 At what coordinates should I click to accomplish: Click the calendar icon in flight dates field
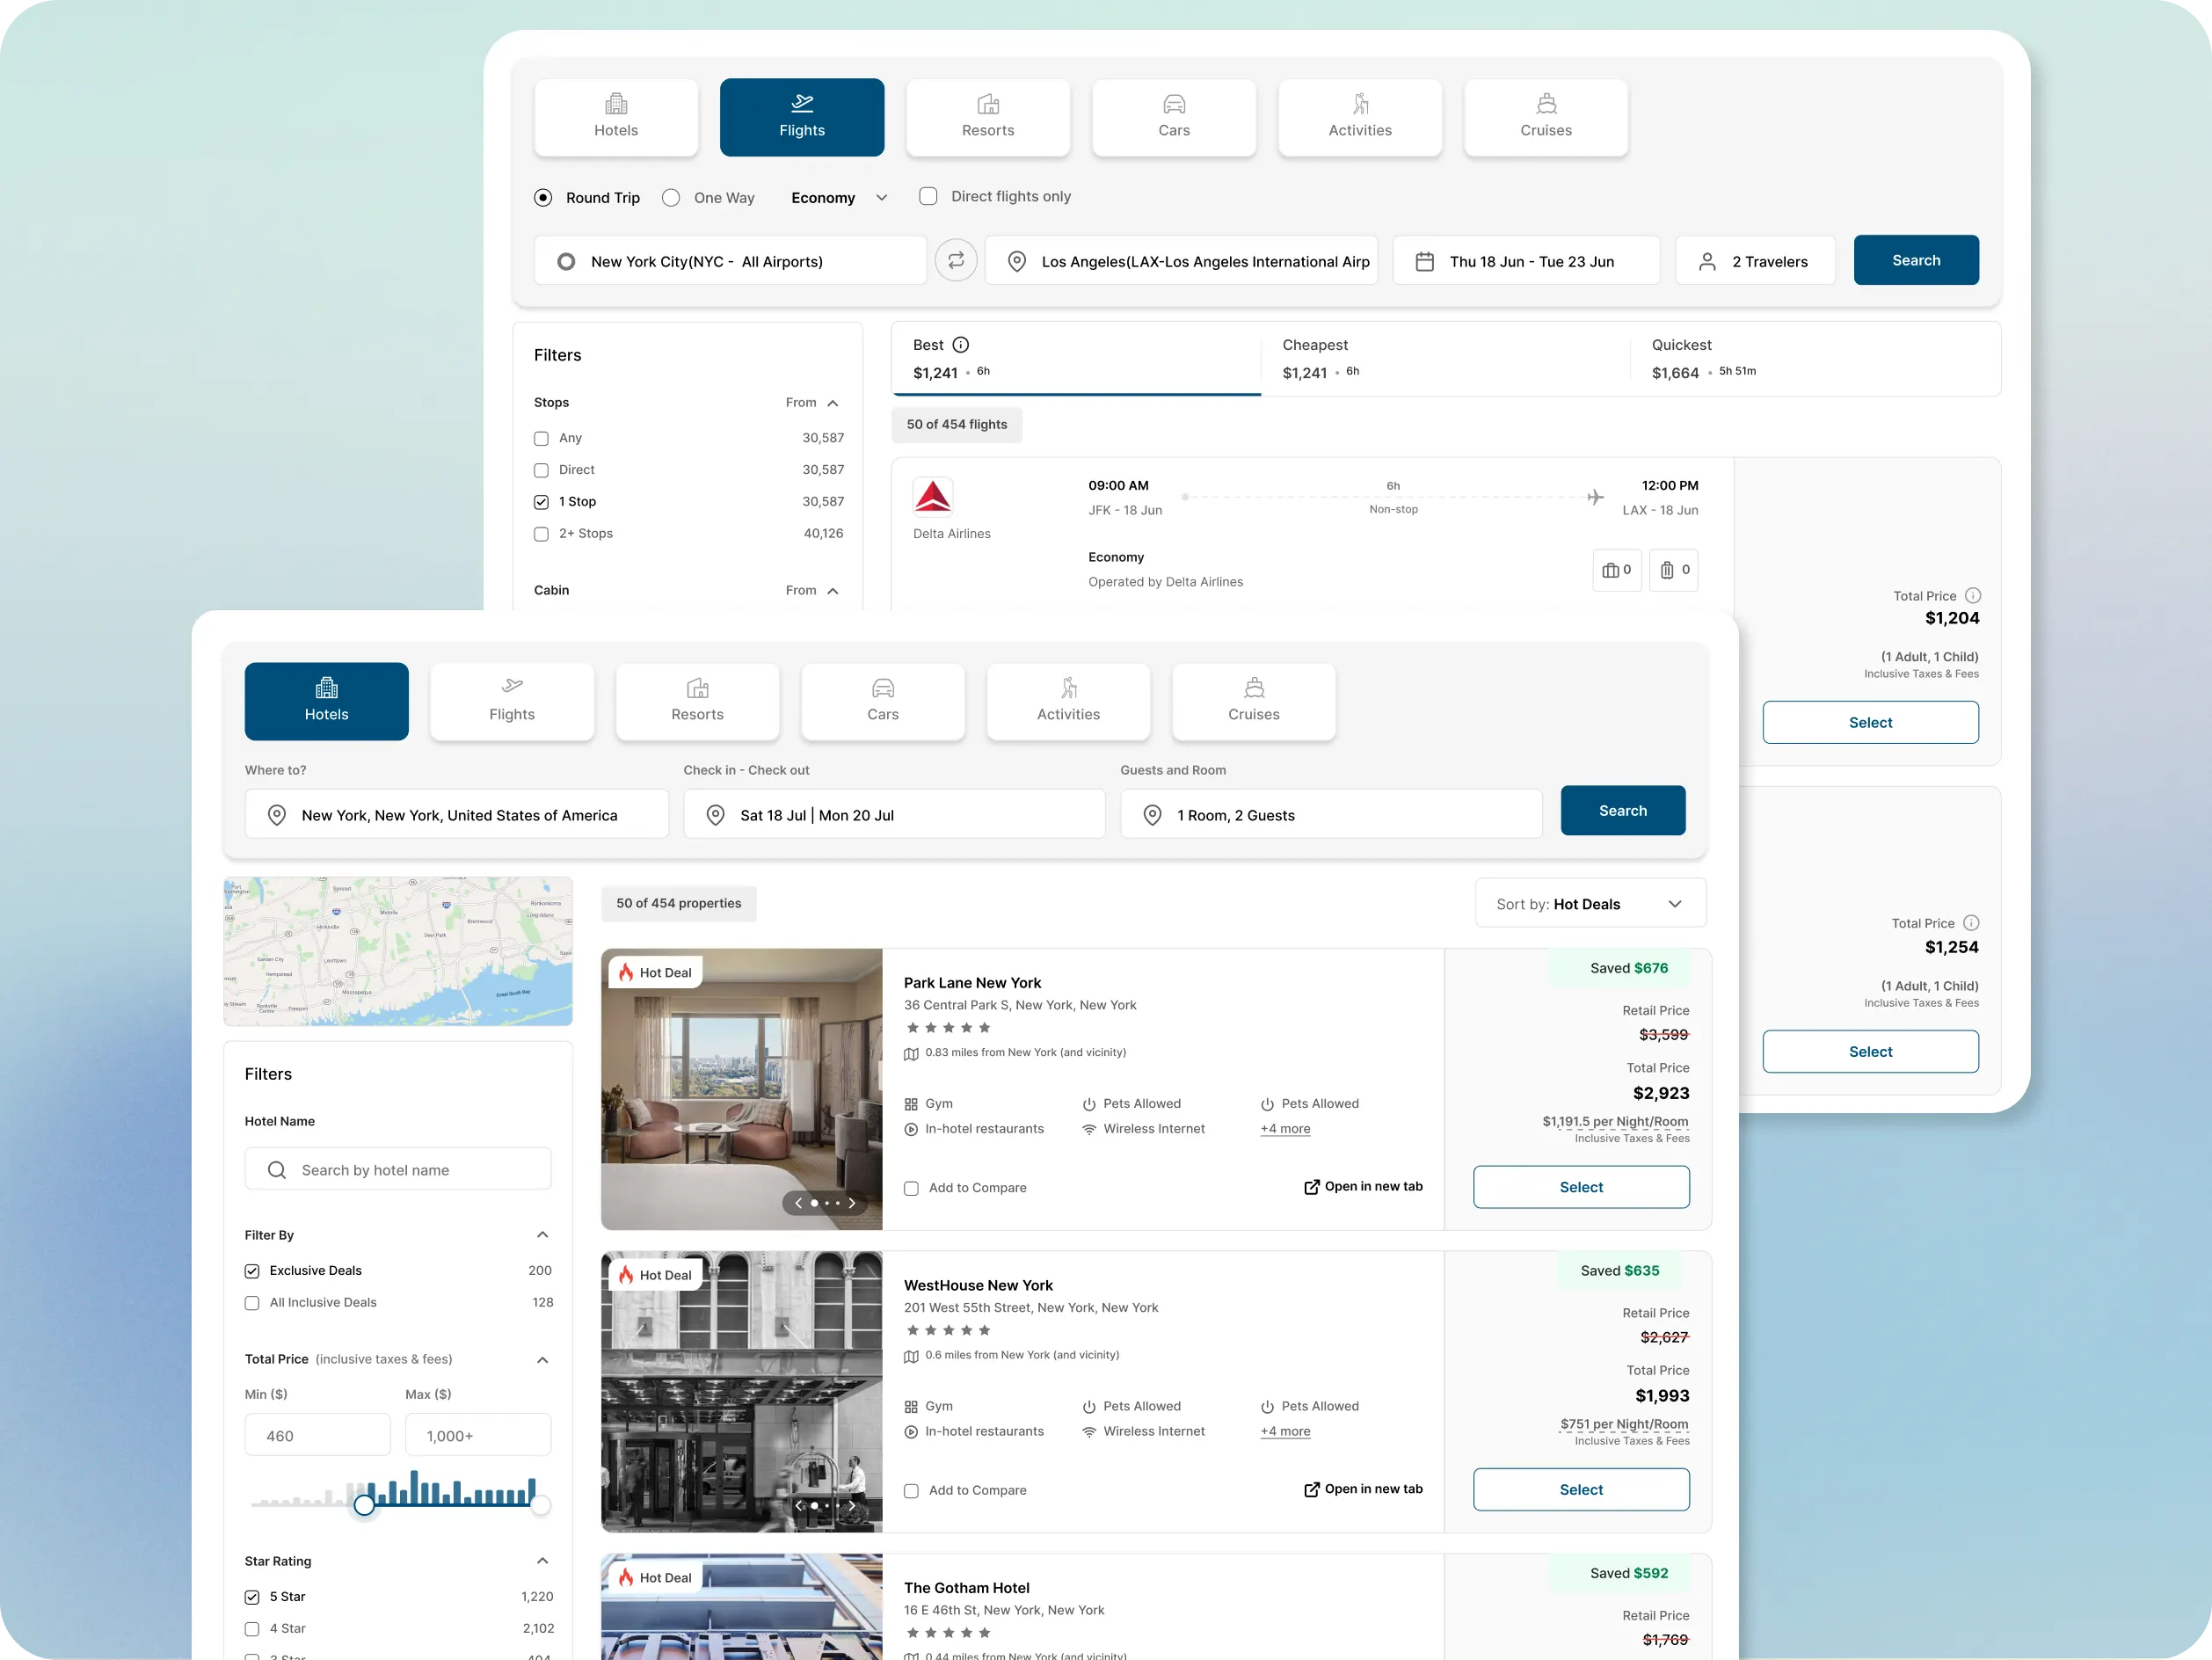pos(1425,262)
